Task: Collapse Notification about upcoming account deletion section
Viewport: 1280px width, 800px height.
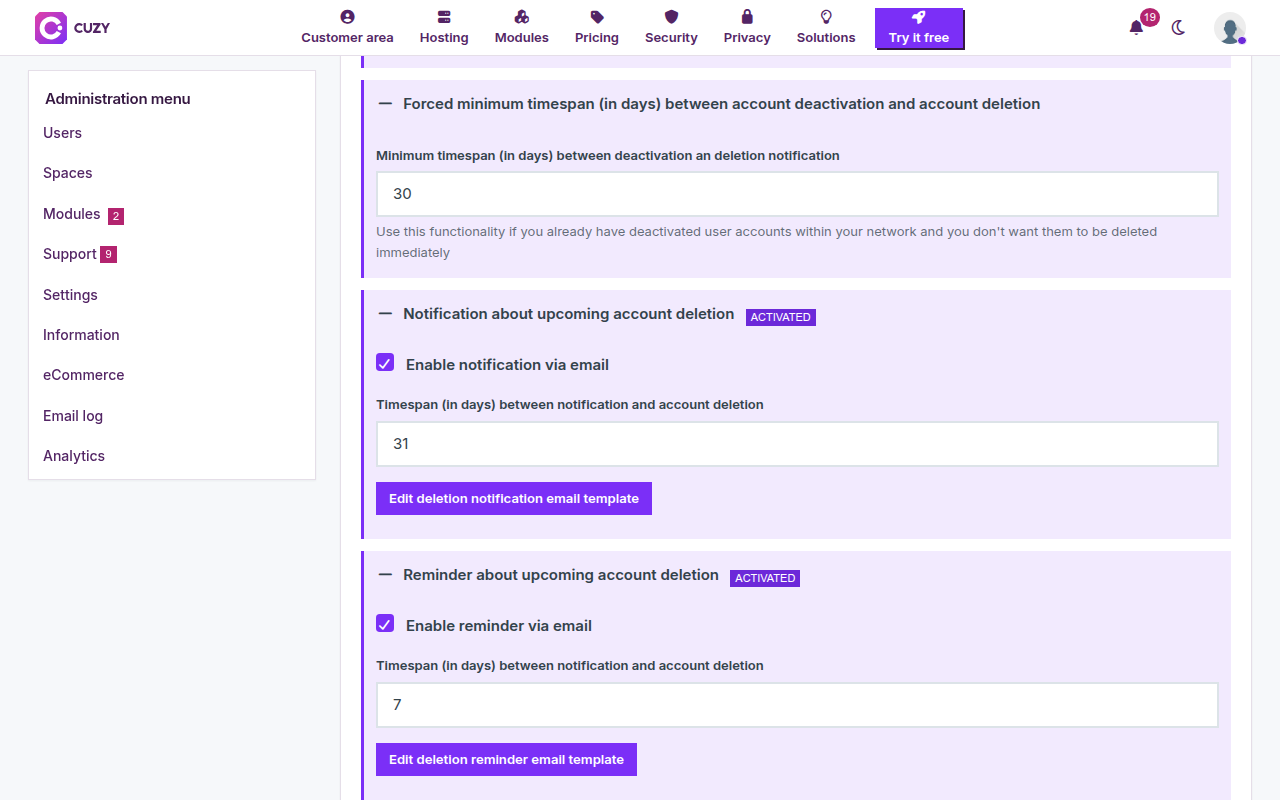Action: pyautogui.click(x=385, y=314)
